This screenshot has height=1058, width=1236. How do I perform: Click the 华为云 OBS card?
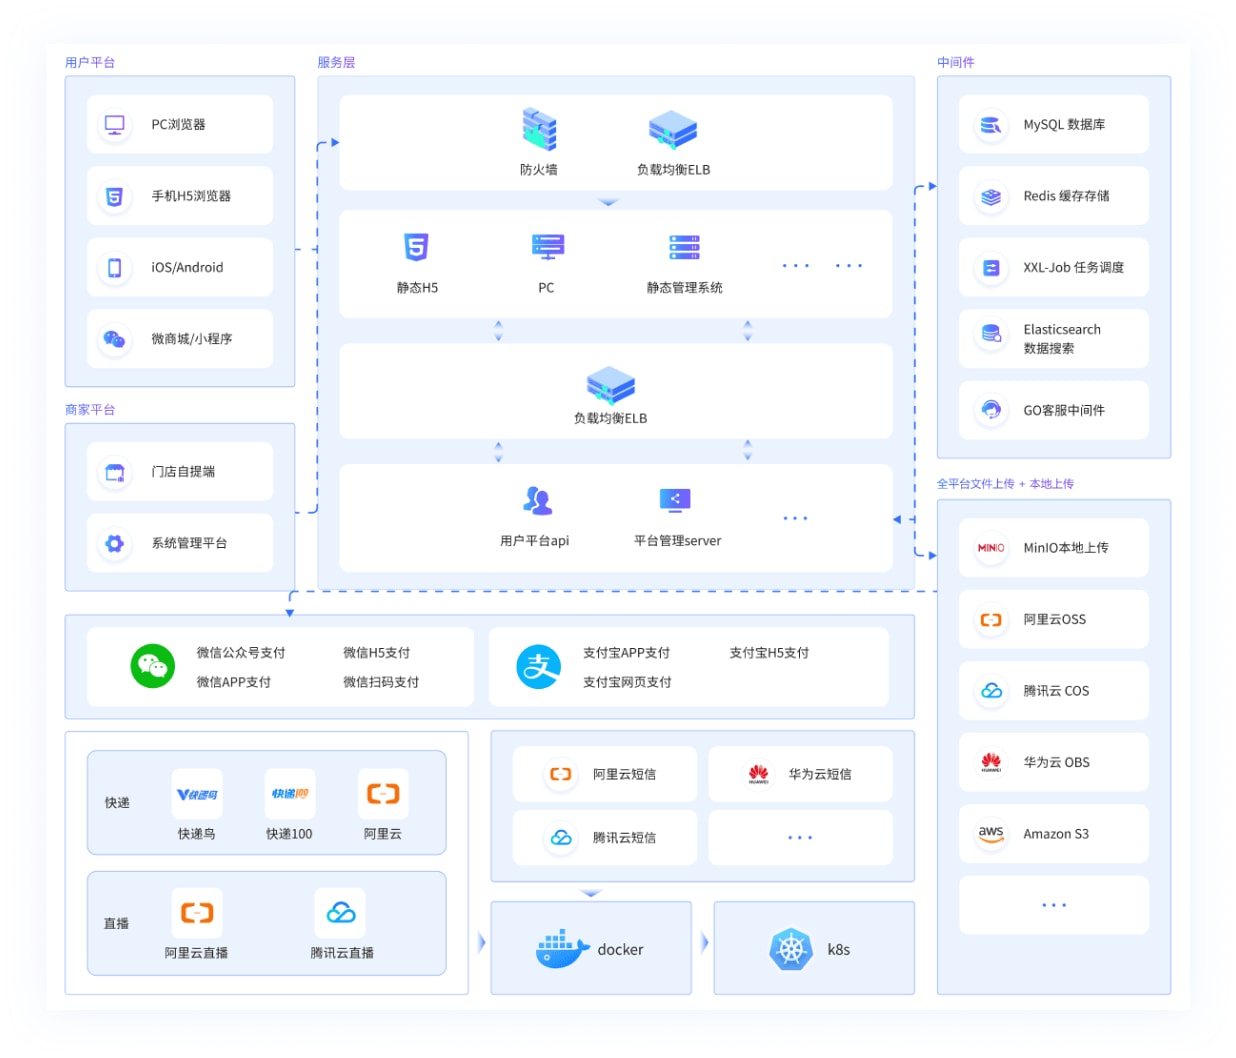(x=1054, y=762)
